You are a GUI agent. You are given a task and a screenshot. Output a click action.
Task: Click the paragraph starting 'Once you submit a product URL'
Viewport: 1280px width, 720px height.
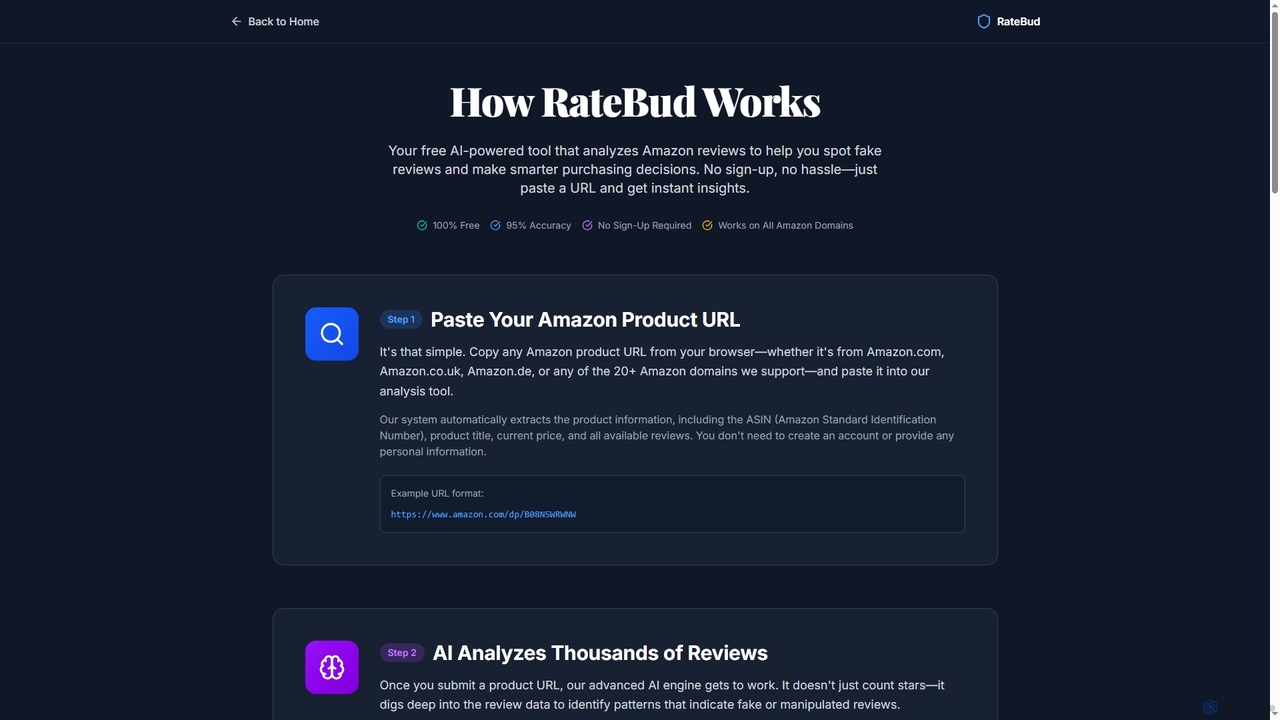(x=662, y=695)
